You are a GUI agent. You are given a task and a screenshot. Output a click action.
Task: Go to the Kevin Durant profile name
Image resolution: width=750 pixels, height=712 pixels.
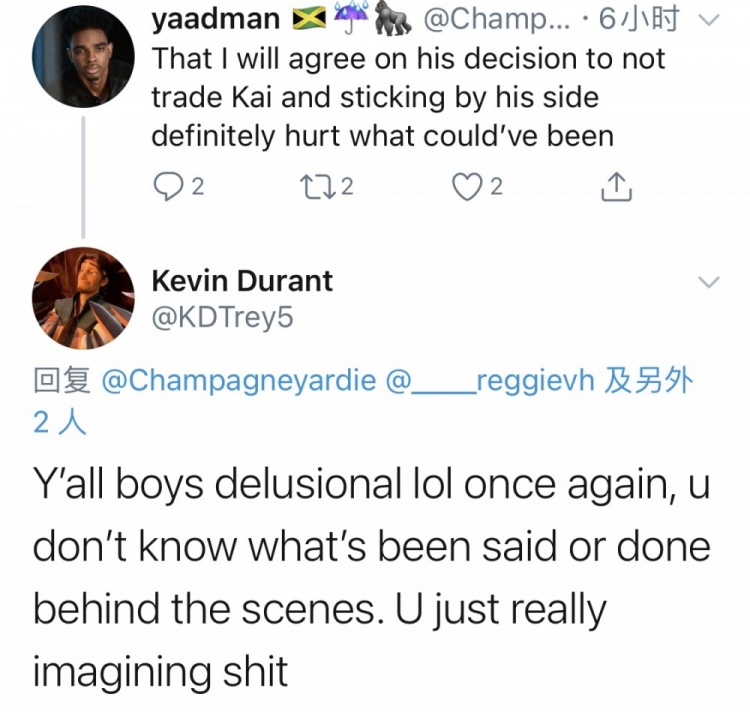click(x=241, y=281)
